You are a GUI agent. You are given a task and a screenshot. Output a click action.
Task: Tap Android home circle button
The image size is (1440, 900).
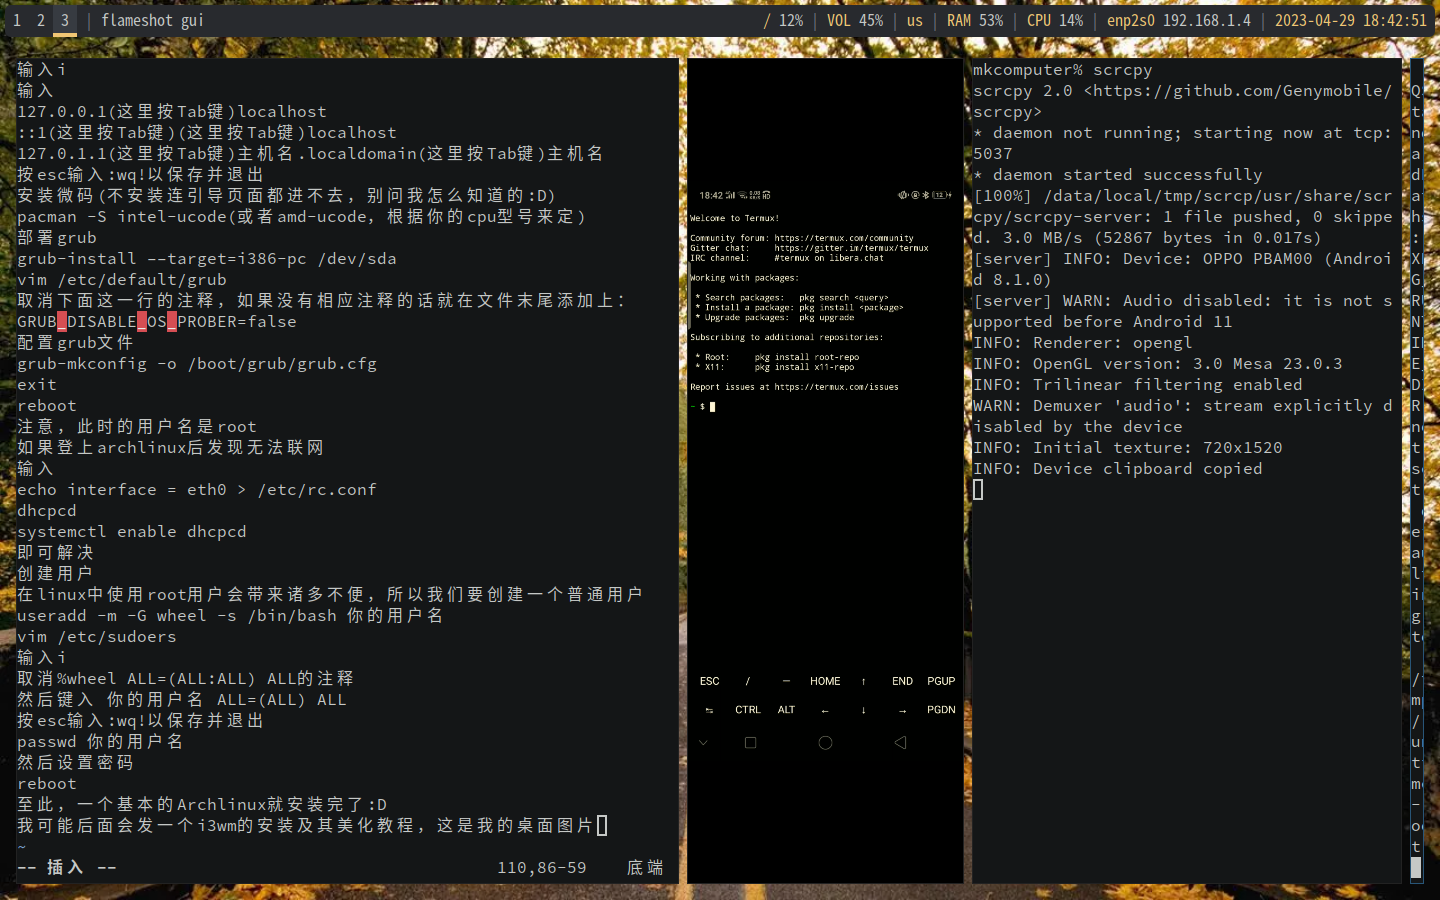click(825, 743)
